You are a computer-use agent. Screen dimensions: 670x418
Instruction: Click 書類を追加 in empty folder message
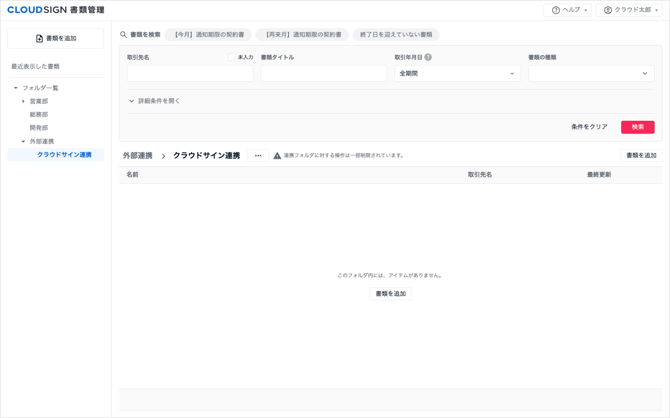(391, 294)
